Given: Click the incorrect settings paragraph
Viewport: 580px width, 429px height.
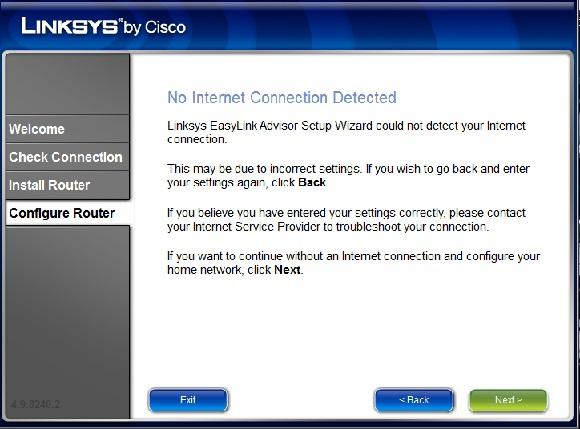Looking at the screenshot, I should point(348,176).
